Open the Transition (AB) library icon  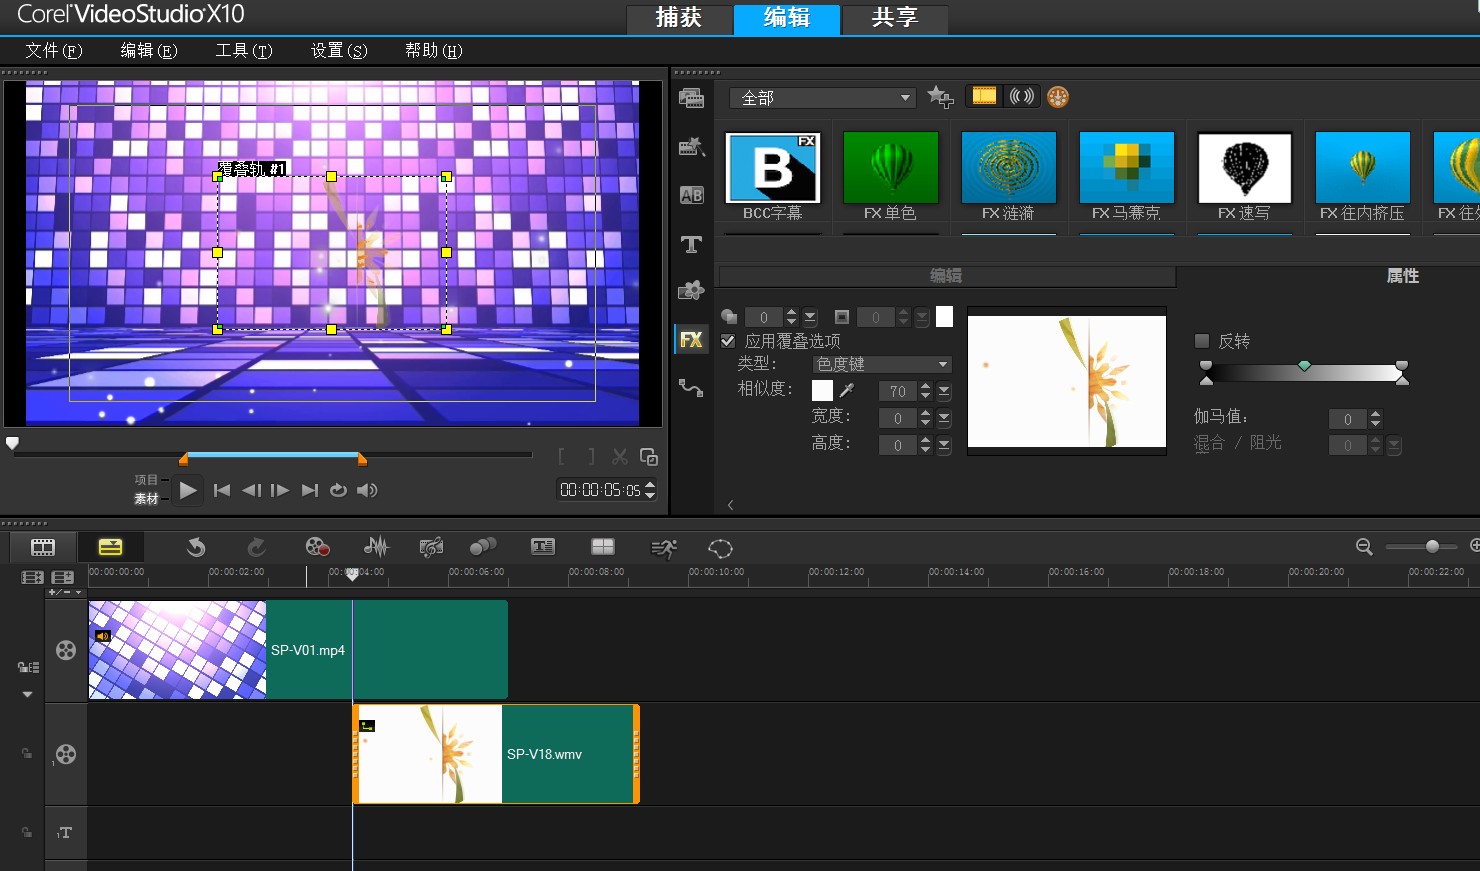pyautogui.click(x=691, y=195)
